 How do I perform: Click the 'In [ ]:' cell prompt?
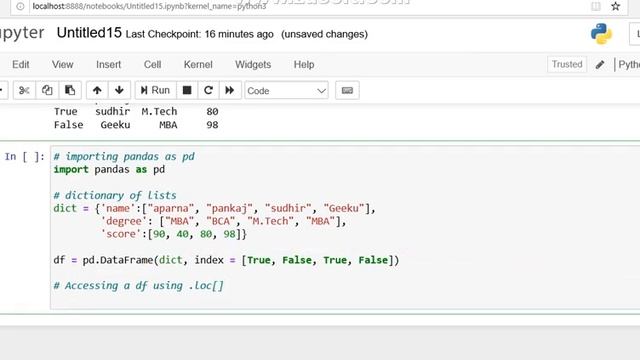pyautogui.click(x=24, y=156)
